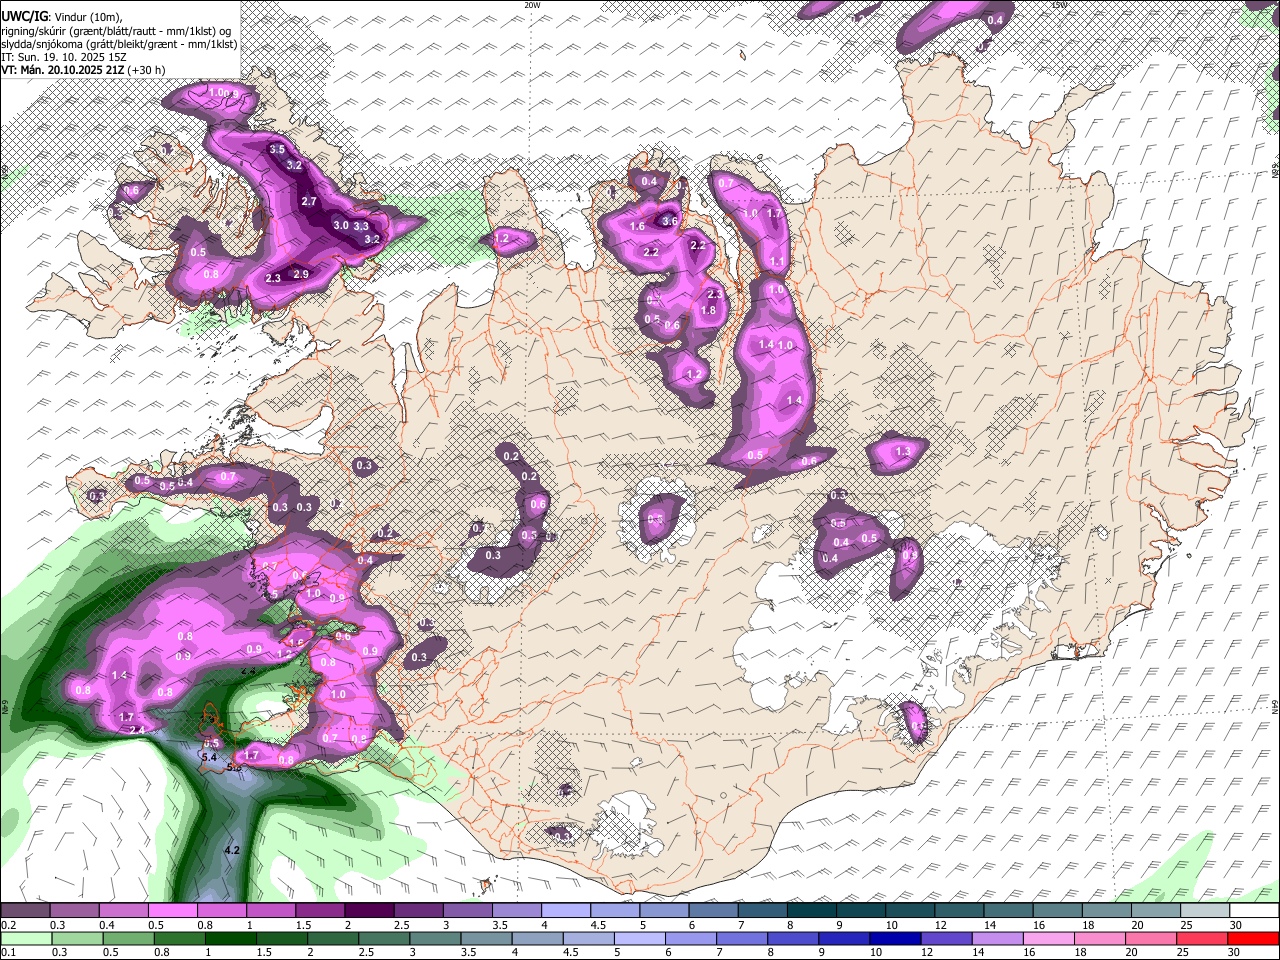Select the violet 12 swatch in lower legend row
The height and width of the screenshot is (960, 1280).
click(x=947, y=939)
